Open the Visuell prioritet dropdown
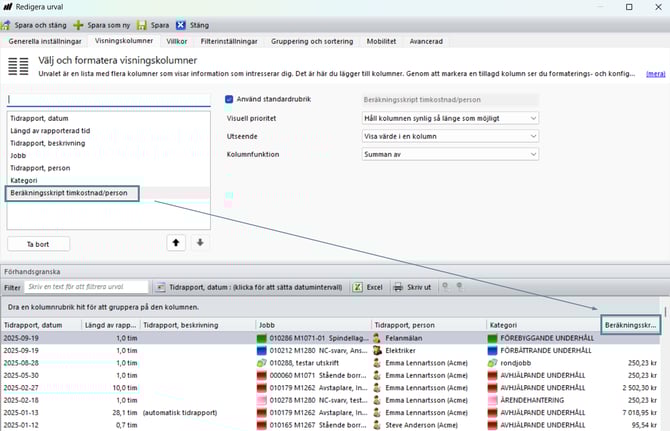The width and height of the screenshot is (670, 431). click(448, 118)
